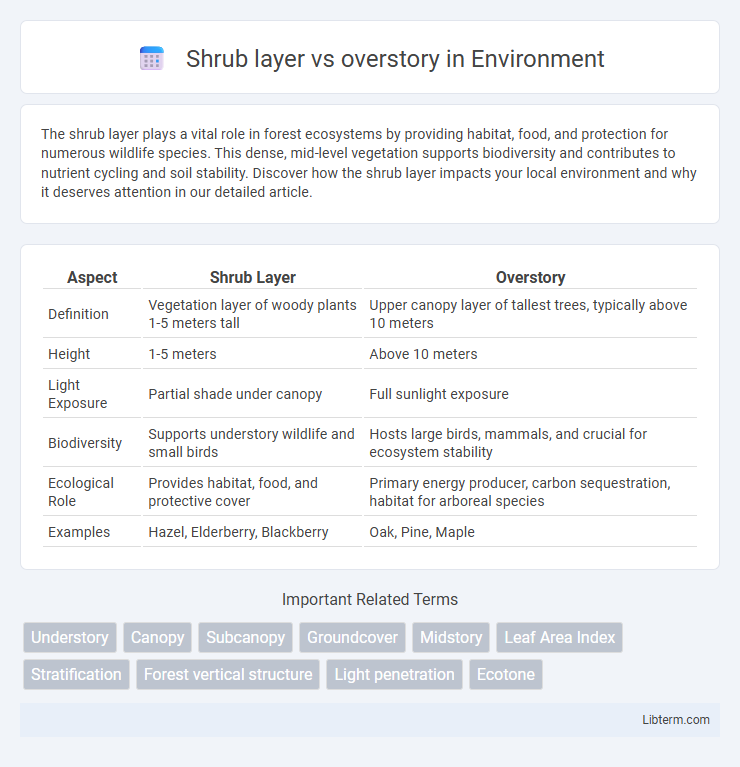Click the Libterm.com footer link
Viewport: 740px width, 767px height.
(675, 720)
